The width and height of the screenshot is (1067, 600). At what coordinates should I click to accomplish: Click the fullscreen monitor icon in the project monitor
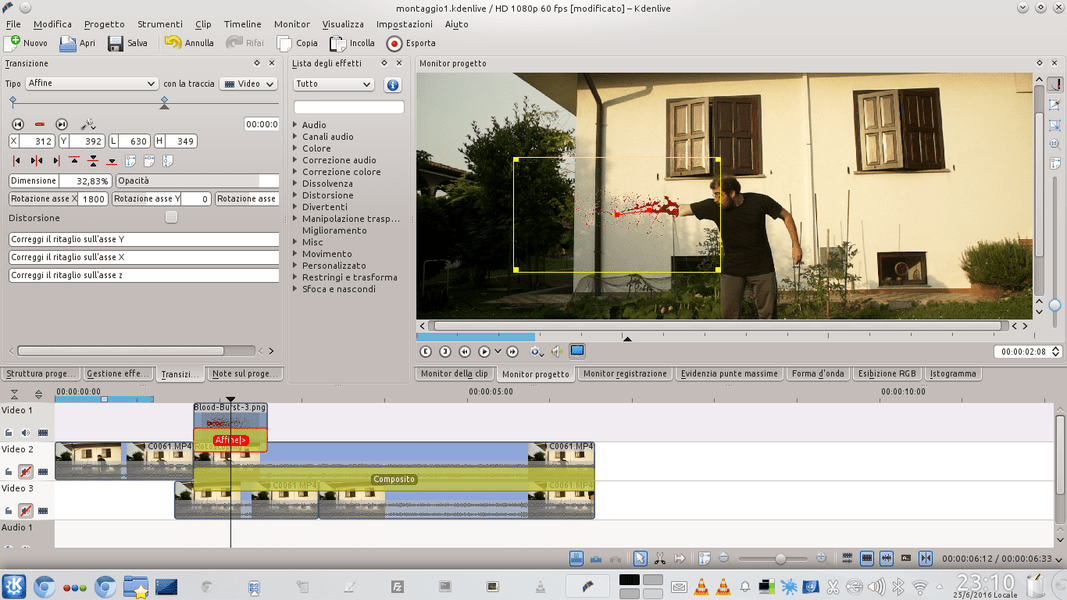coord(575,351)
